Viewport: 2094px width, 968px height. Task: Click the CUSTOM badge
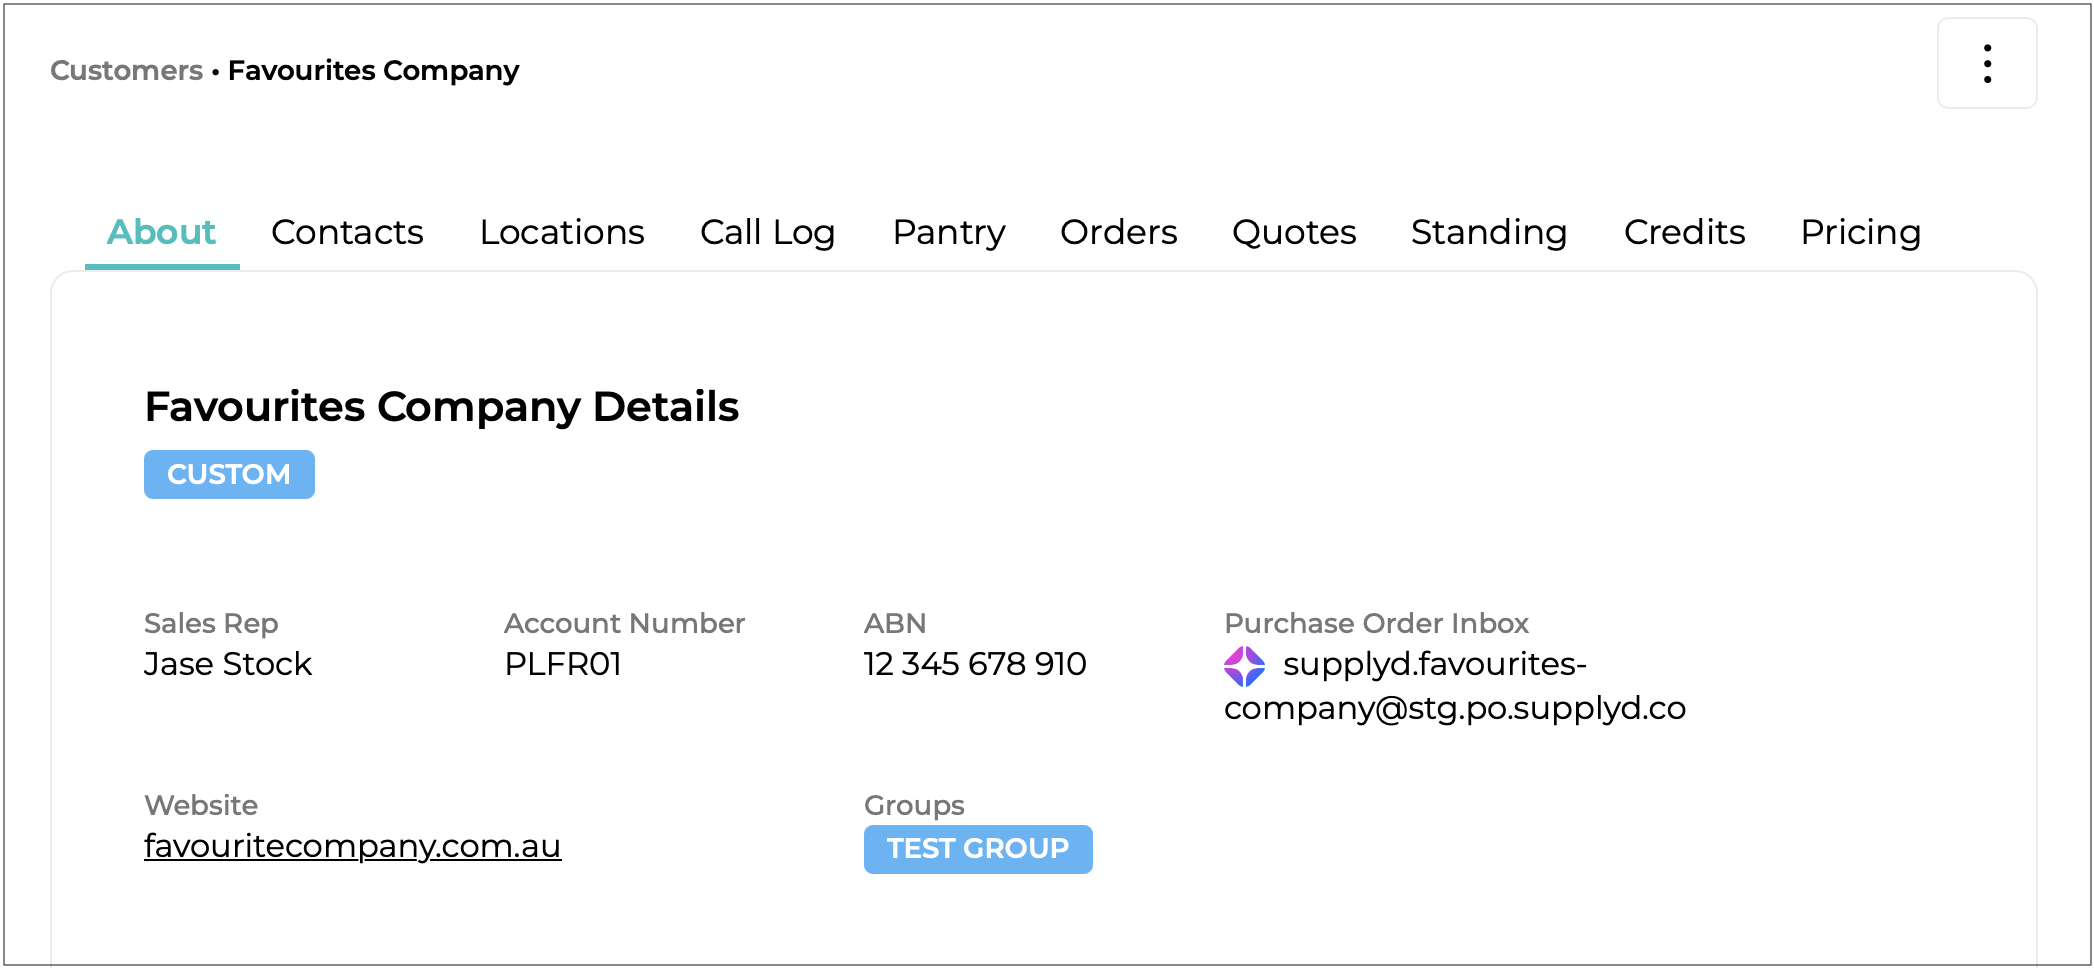tap(229, 474)
